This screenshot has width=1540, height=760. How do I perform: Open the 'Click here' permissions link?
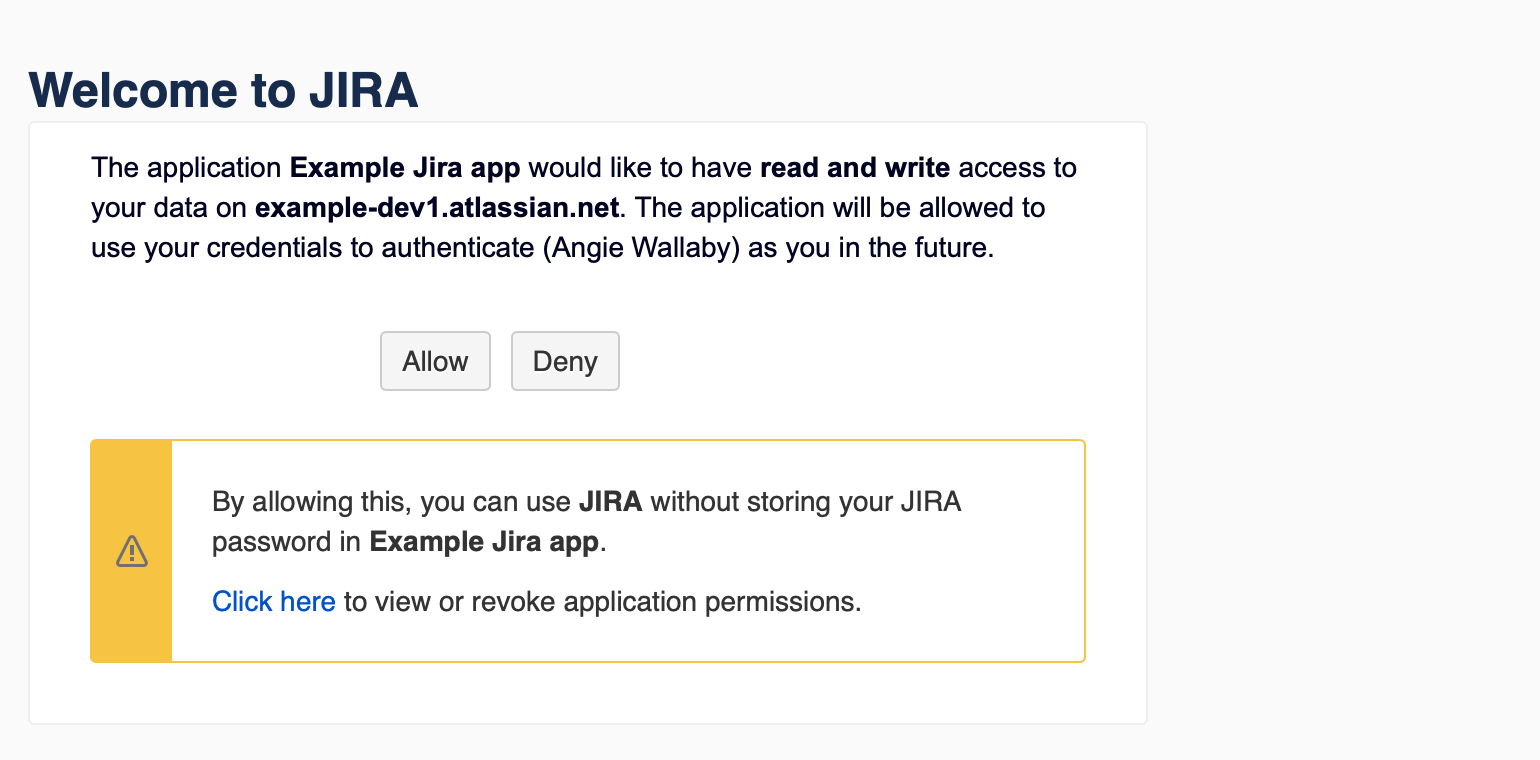click(273, 601)
